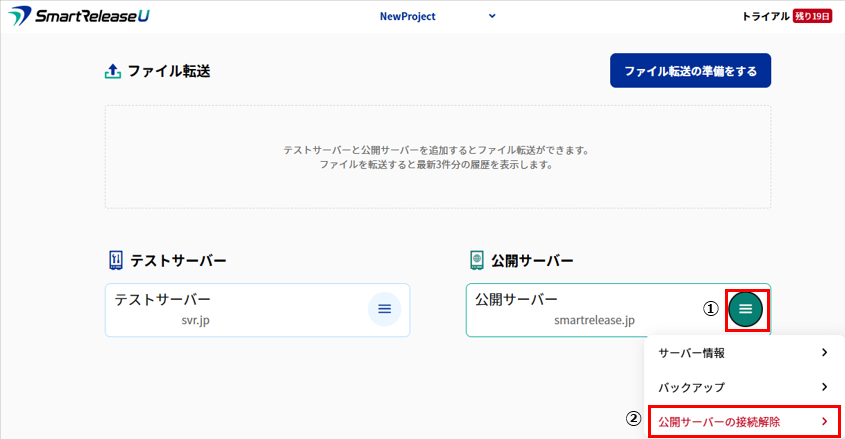
Task: Click the トライアル label in the header
Action: [x=766, y=17]
